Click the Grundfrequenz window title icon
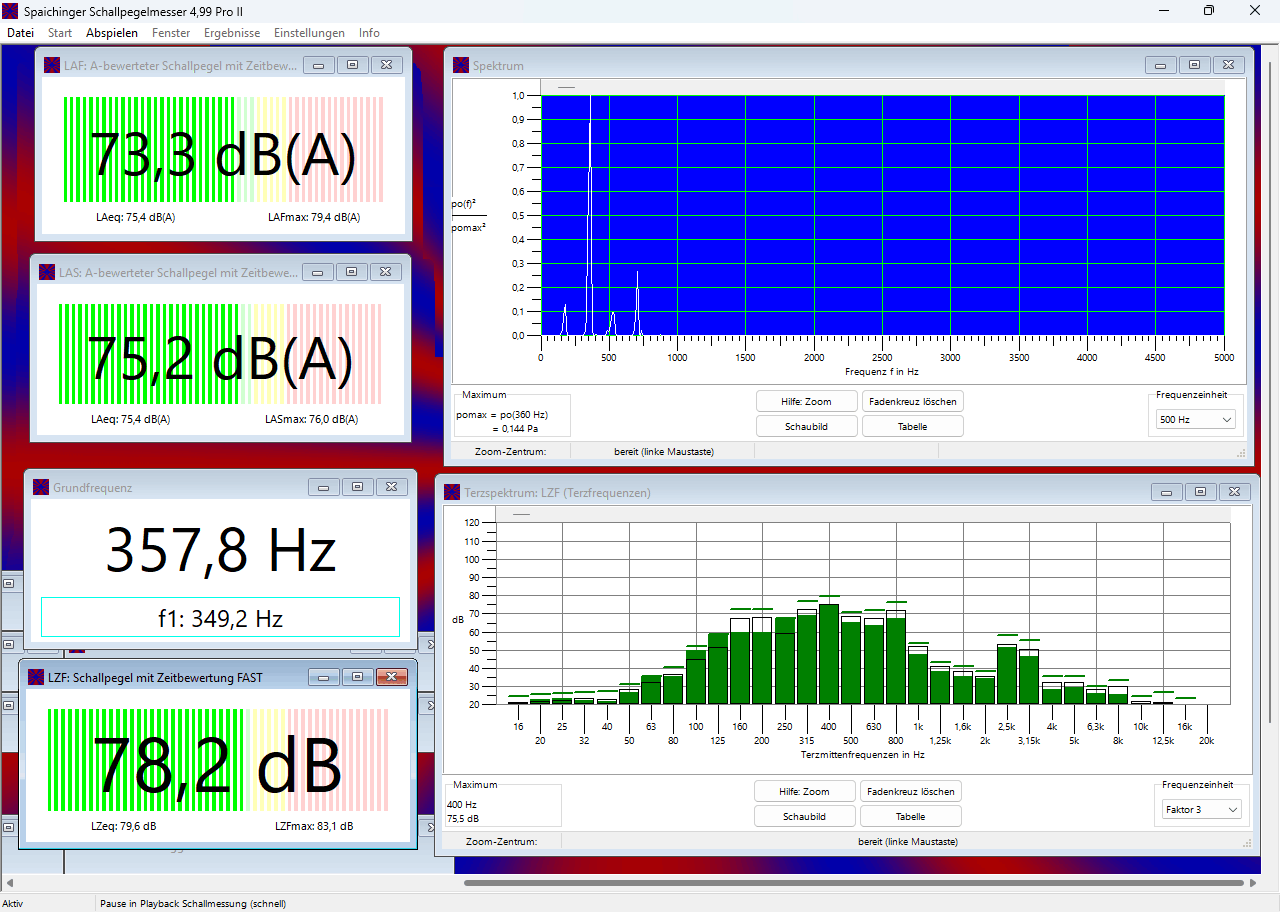Image resolution: width=1280 pixels, height=912 pixels. pos(41,487)
